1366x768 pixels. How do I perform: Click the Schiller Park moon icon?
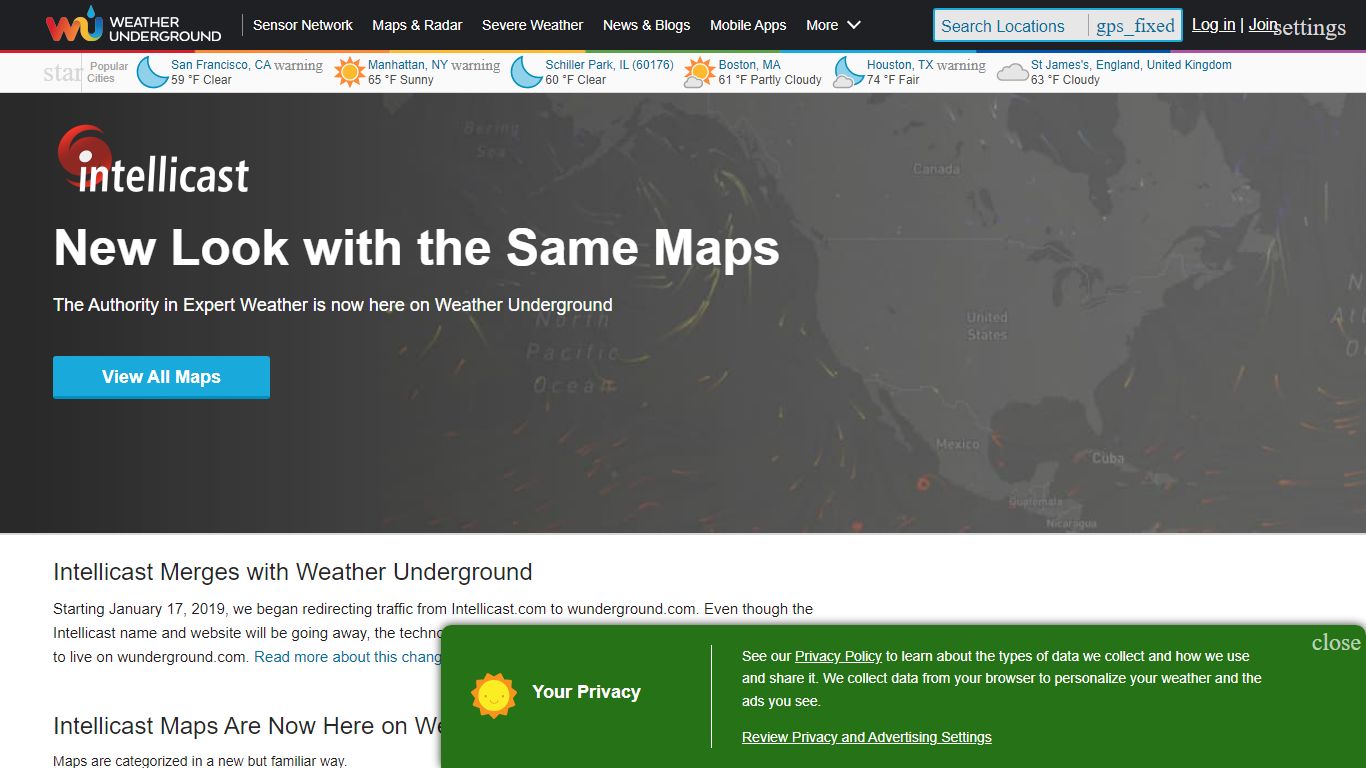tap(527, 72)
